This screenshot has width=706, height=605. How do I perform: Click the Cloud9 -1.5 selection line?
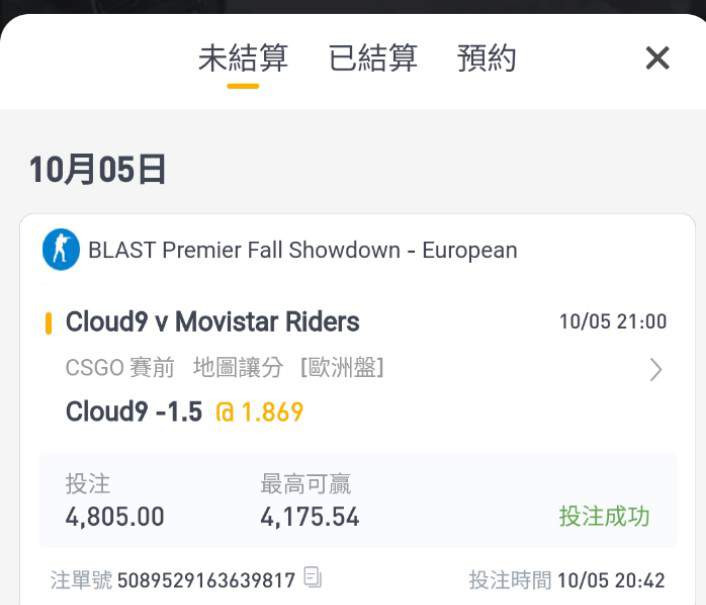pyautogui.click(x=134, y=411)
